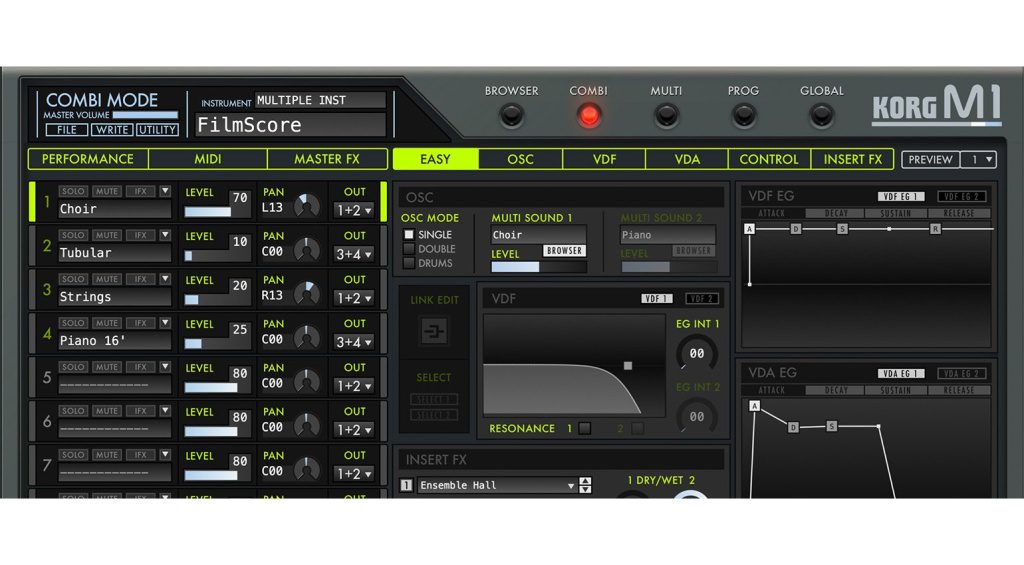Adjust Choir timbre level slider
The width and height of the screenshot is (1024, 565).
[208, 212]
